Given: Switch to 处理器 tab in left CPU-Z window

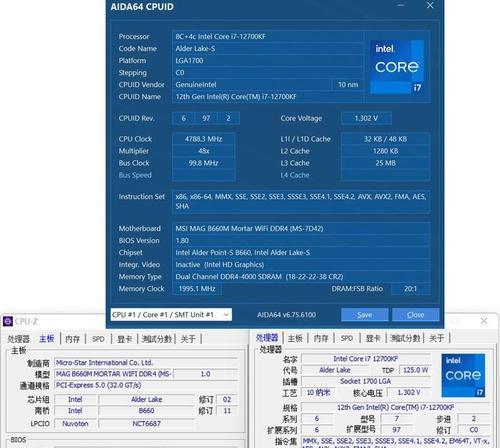Looking at the screenshot, I should point(19,339).
